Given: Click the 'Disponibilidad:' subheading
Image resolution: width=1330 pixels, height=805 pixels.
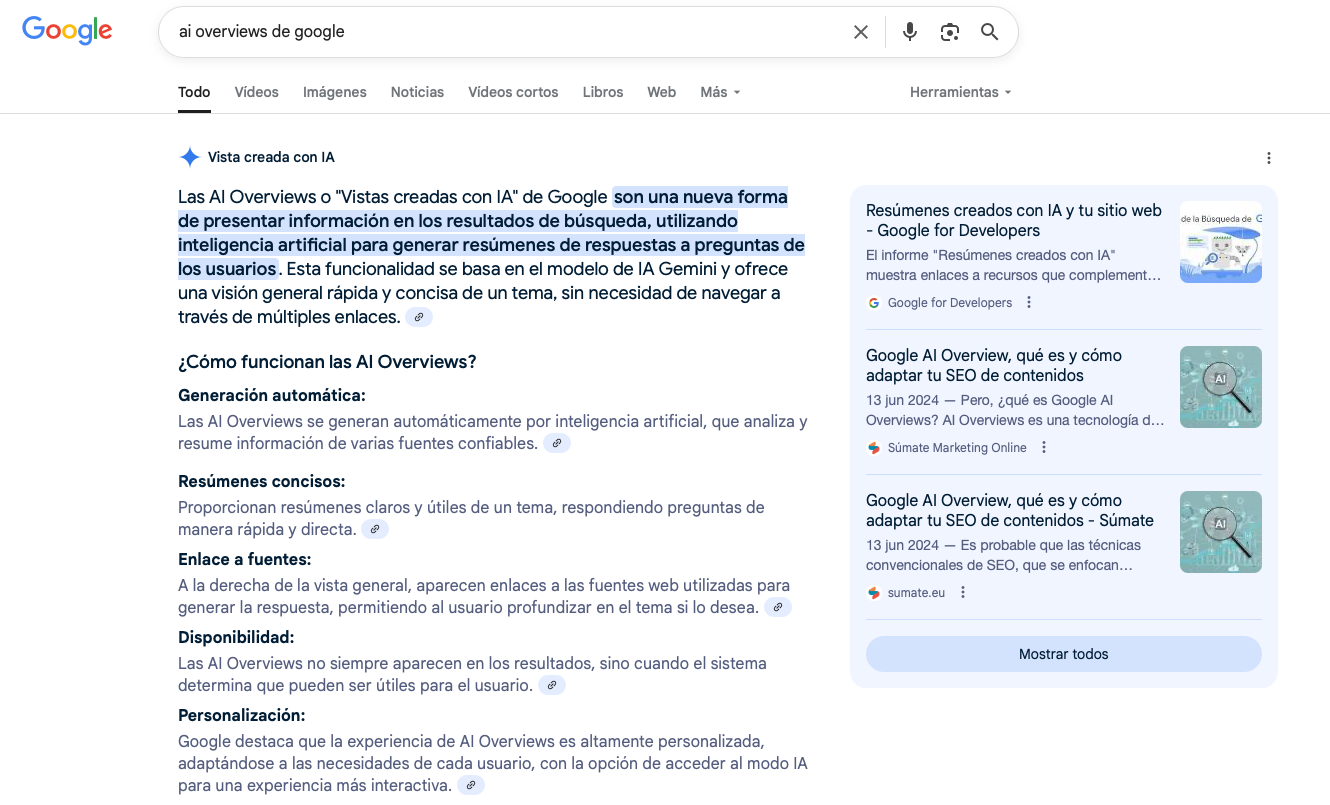Looking at the screenshot, I should 236,637.
